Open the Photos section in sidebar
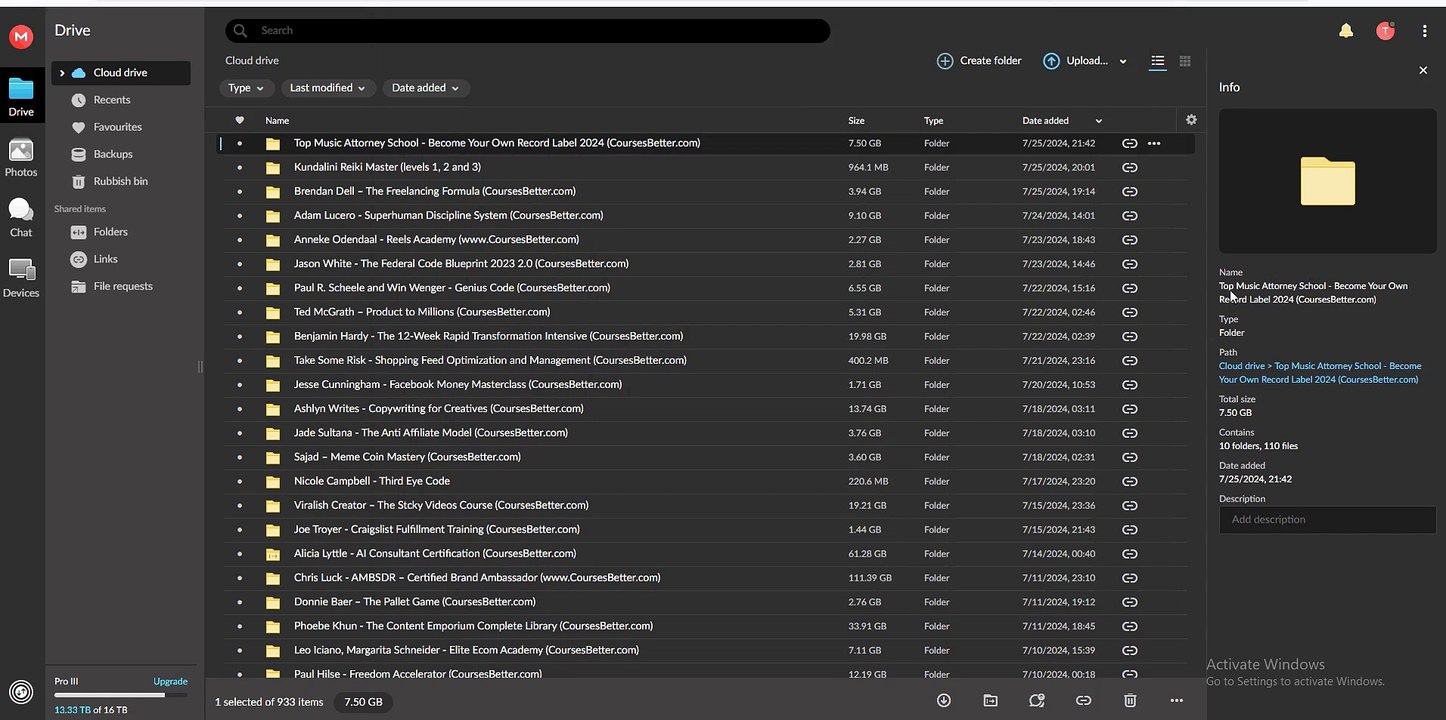Viewport: 1446px width, 720px height. coord(21,158)
